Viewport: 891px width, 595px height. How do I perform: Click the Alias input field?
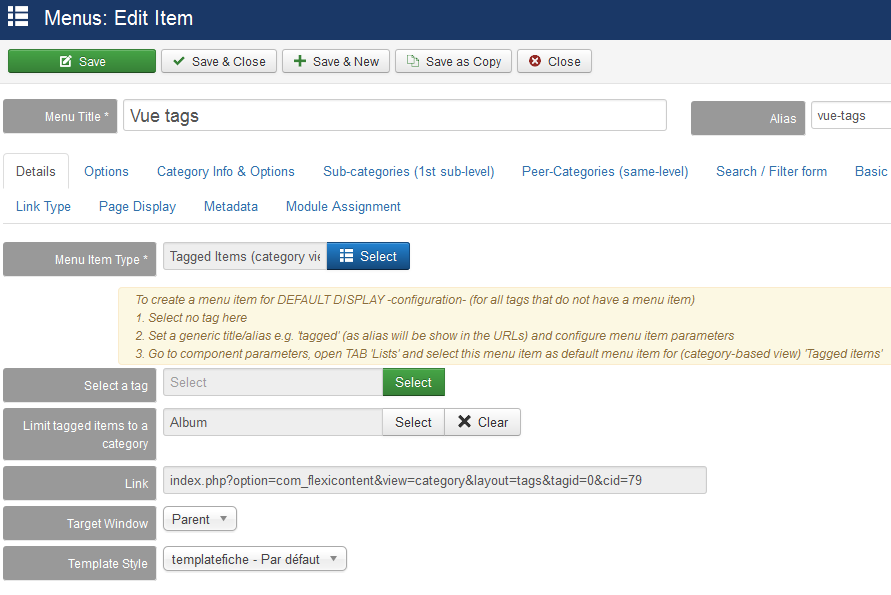(851, 115)
